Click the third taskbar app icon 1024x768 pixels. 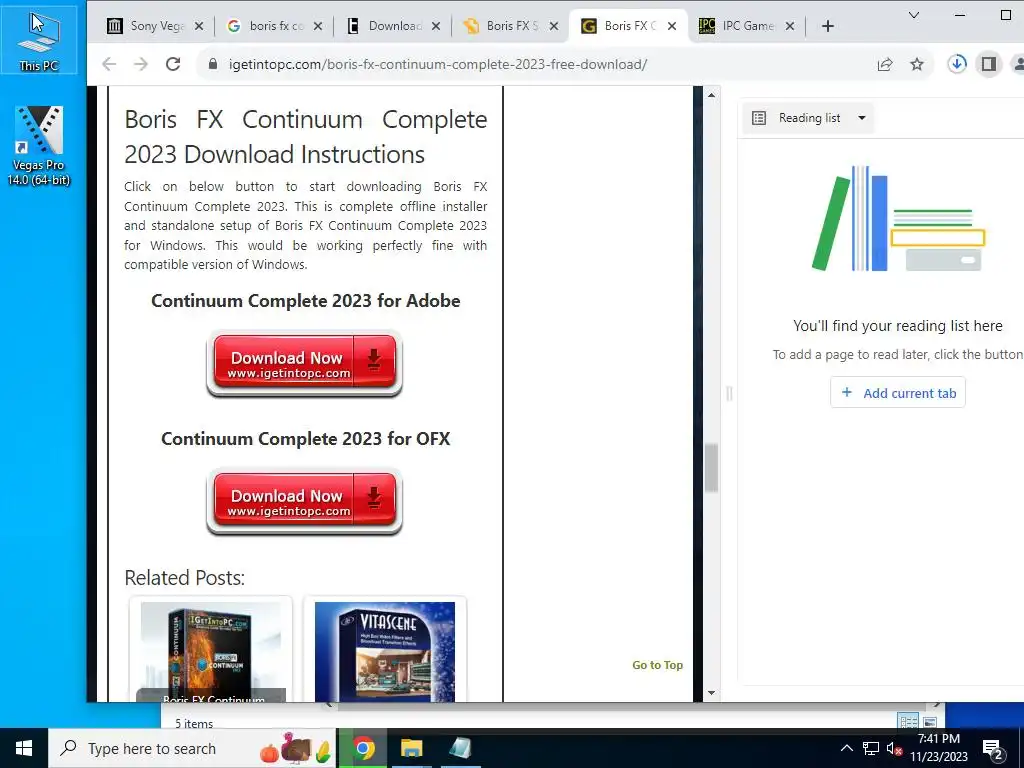point(460,748)
